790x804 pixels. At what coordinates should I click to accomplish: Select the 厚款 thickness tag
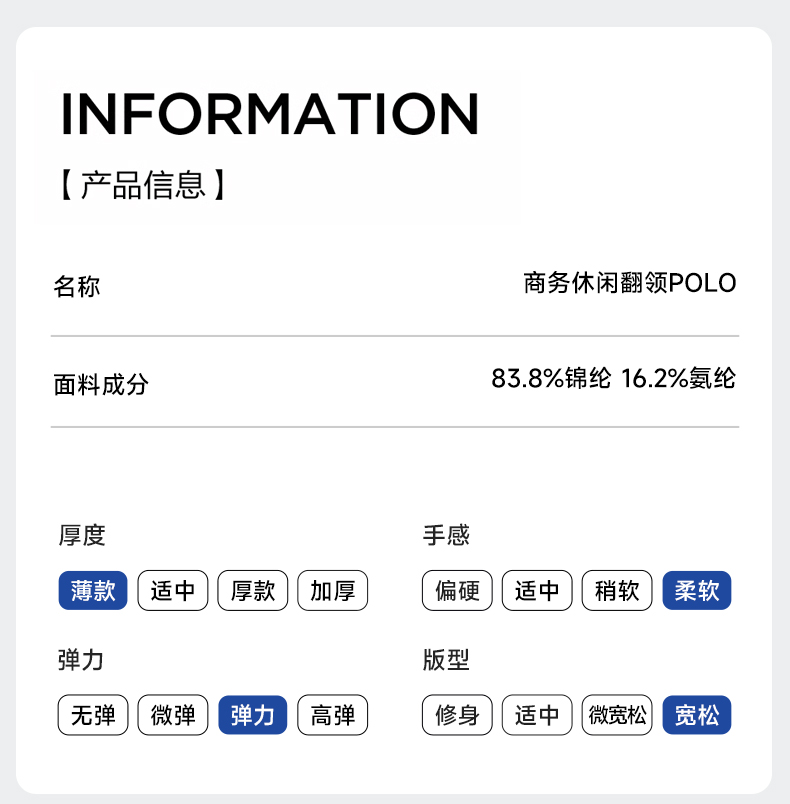(253, 591)
